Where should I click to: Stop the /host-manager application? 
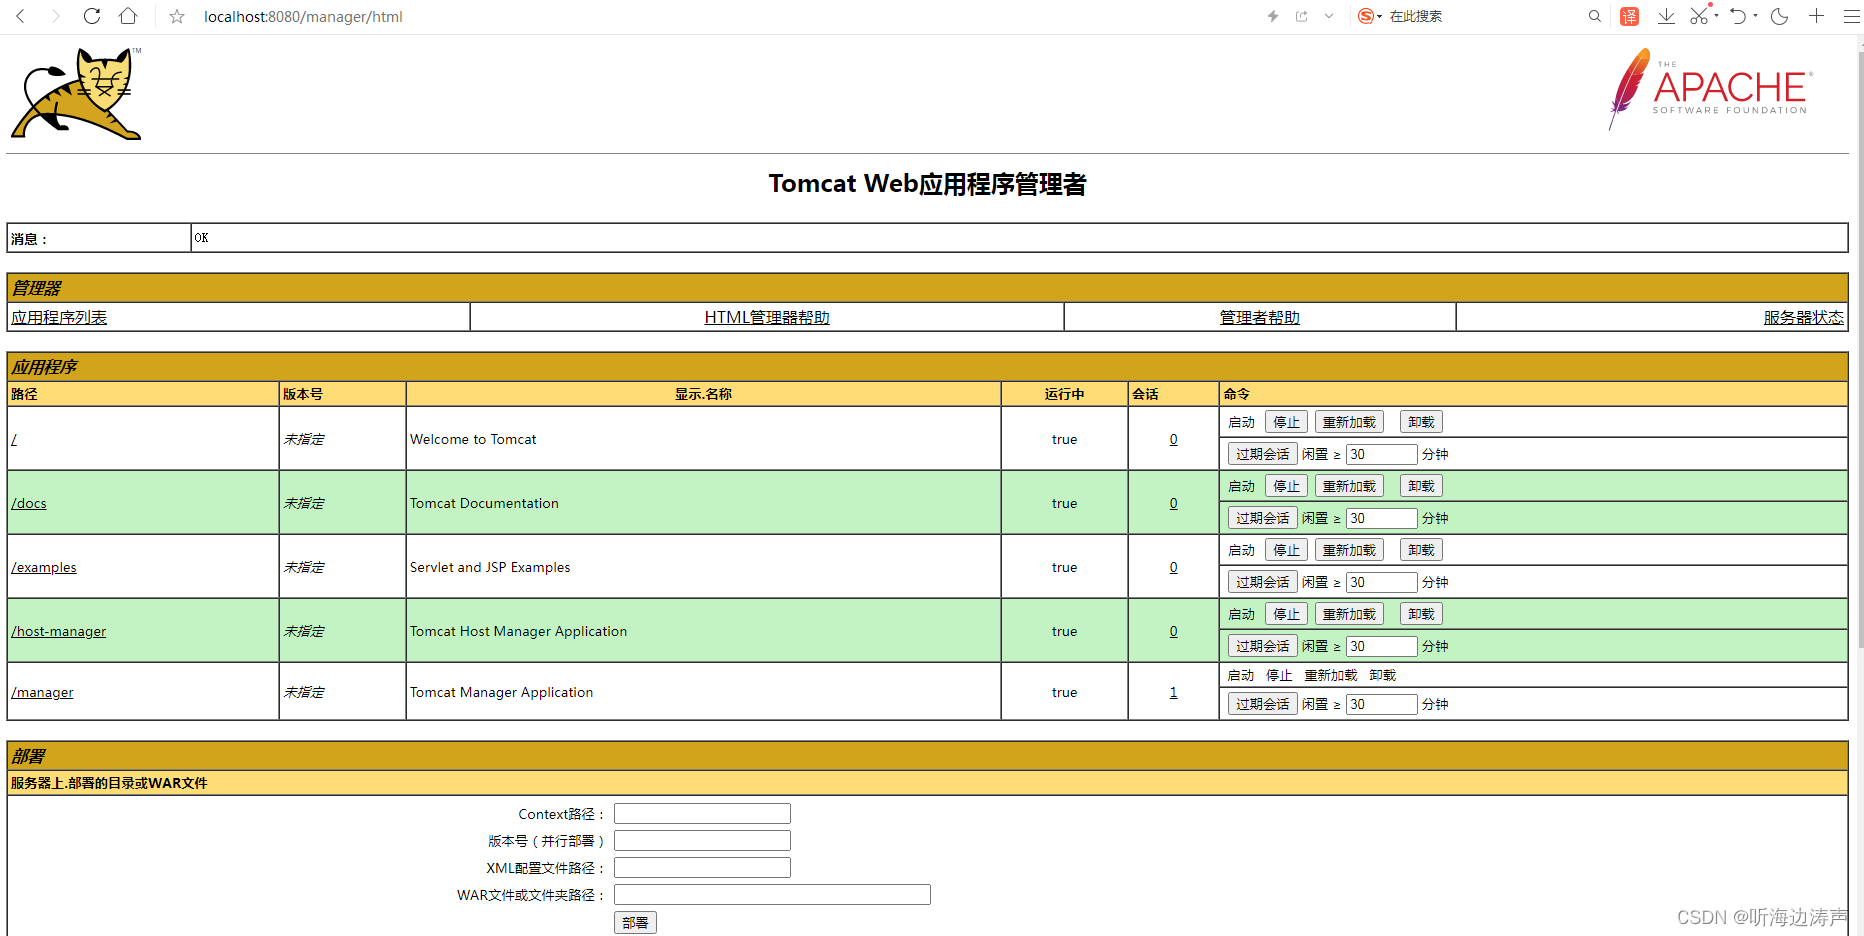point(1286,614)
